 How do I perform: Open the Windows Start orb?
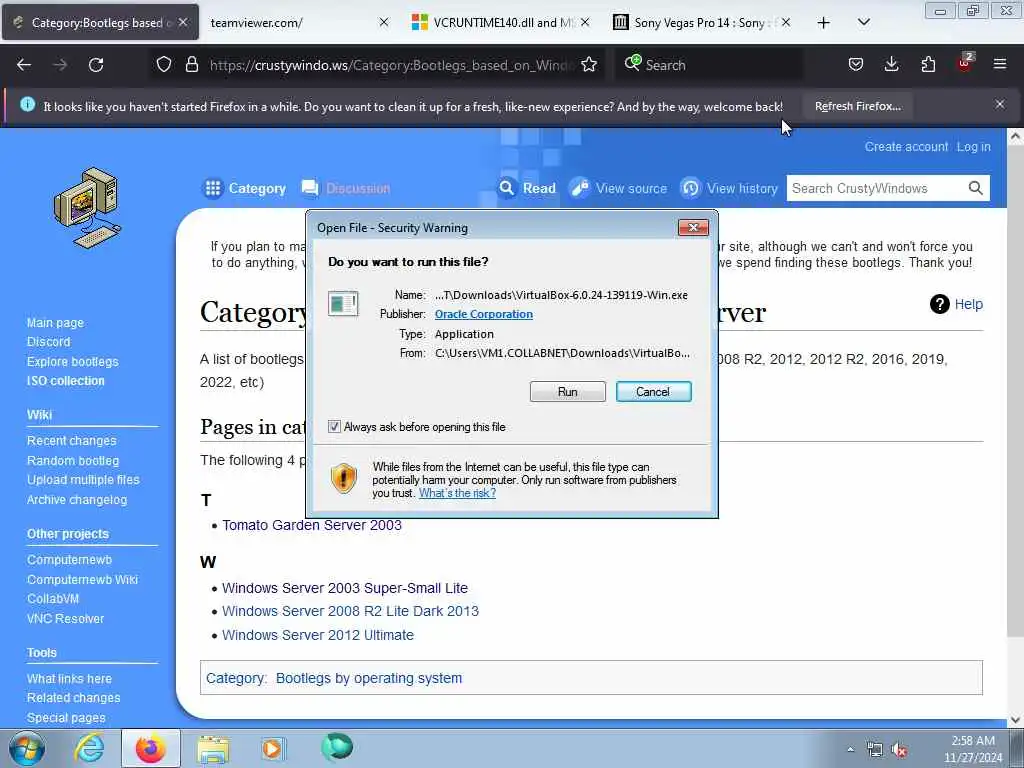click(x=27, y=748)
